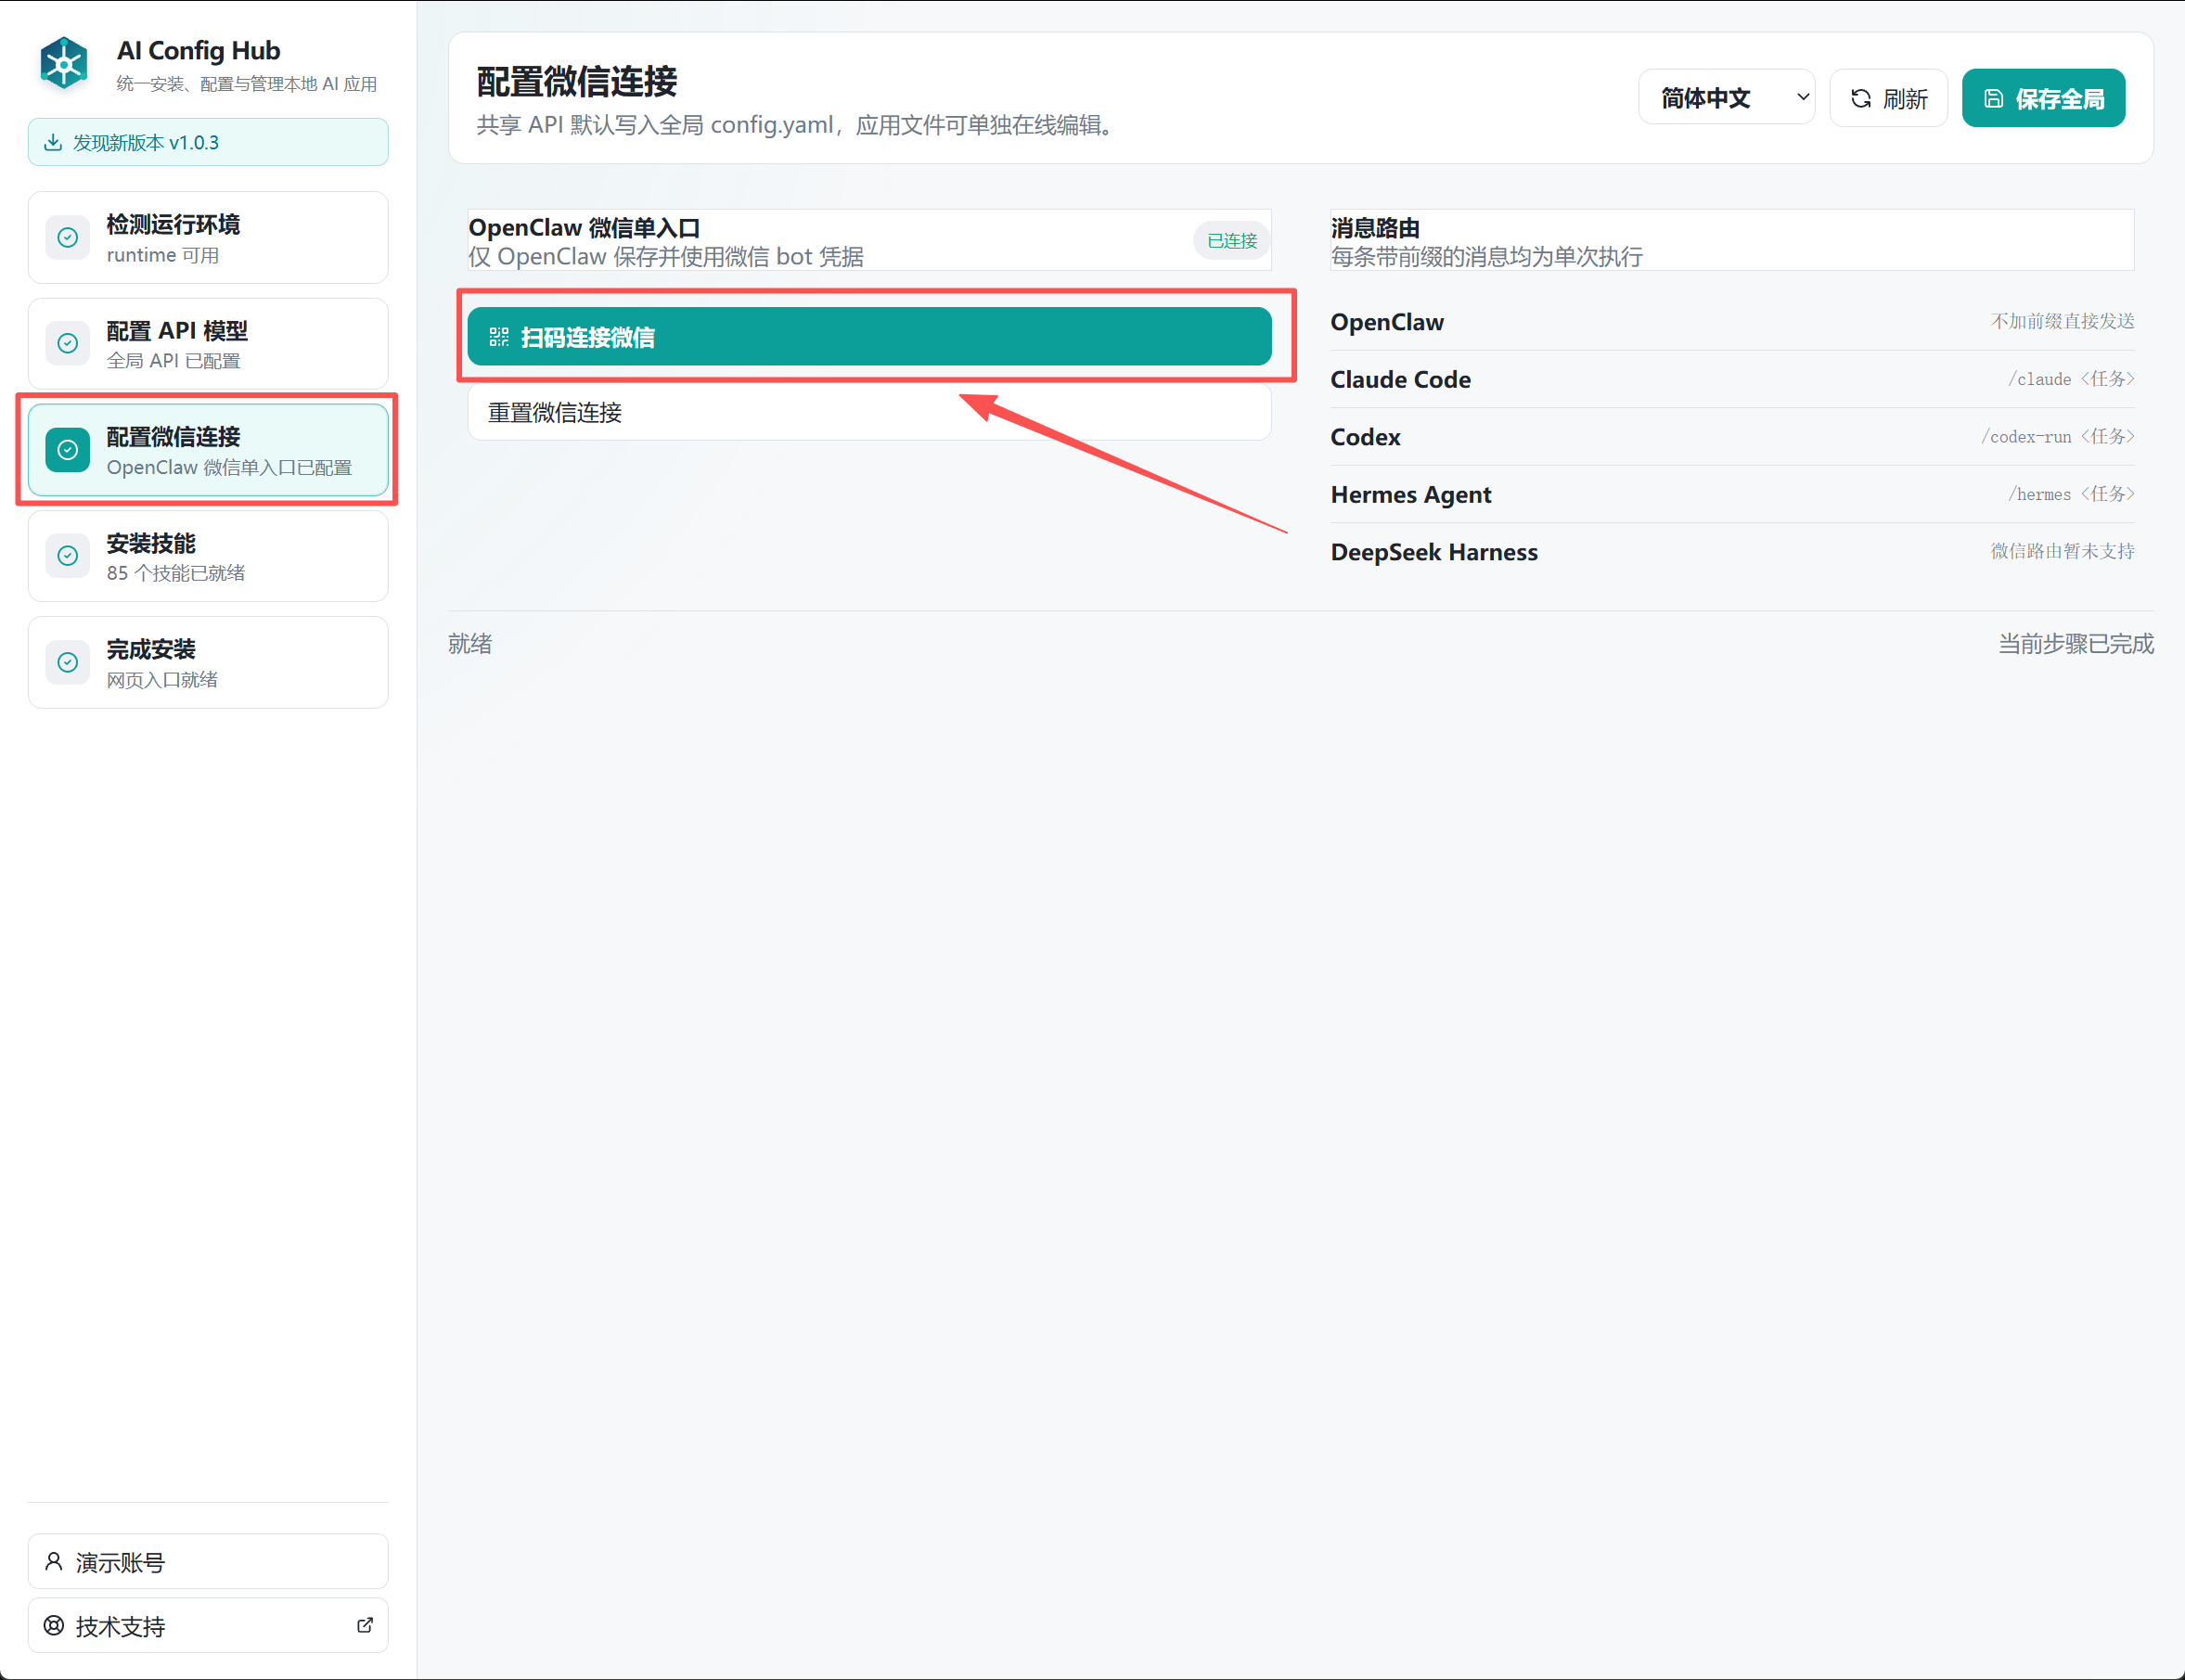
Task: Click the check icon for 配置 API 模型
Action: pyautogui.click(x=68, y=343)
